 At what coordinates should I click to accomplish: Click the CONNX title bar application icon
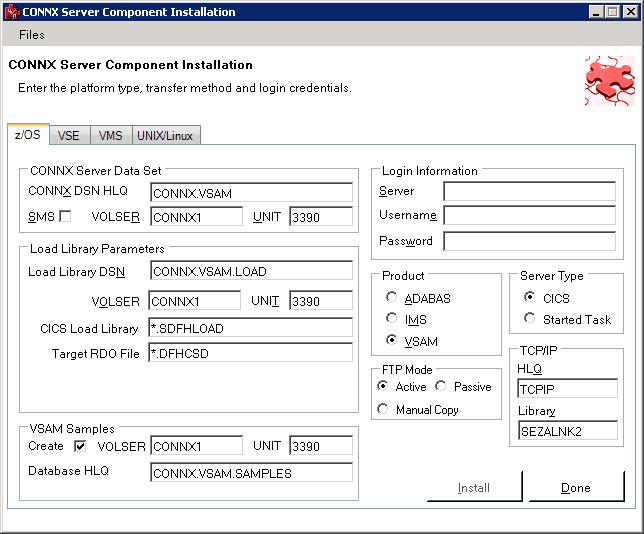(x=11, y=12)
